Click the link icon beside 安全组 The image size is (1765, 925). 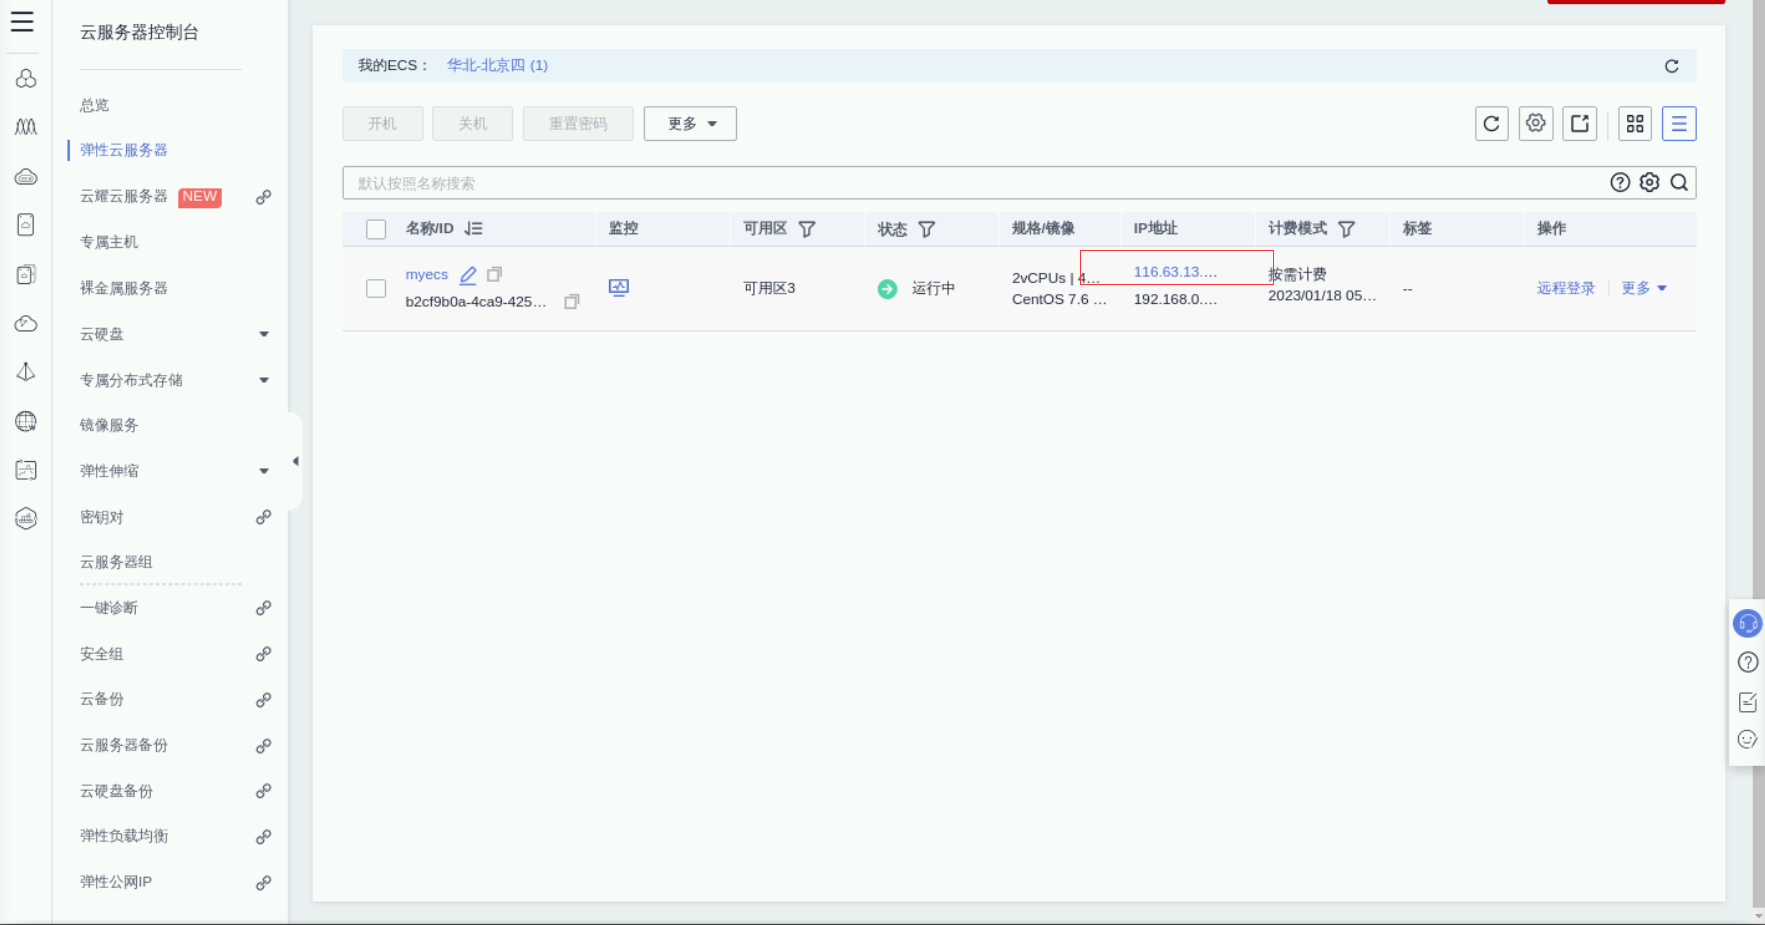coord(263,654)
